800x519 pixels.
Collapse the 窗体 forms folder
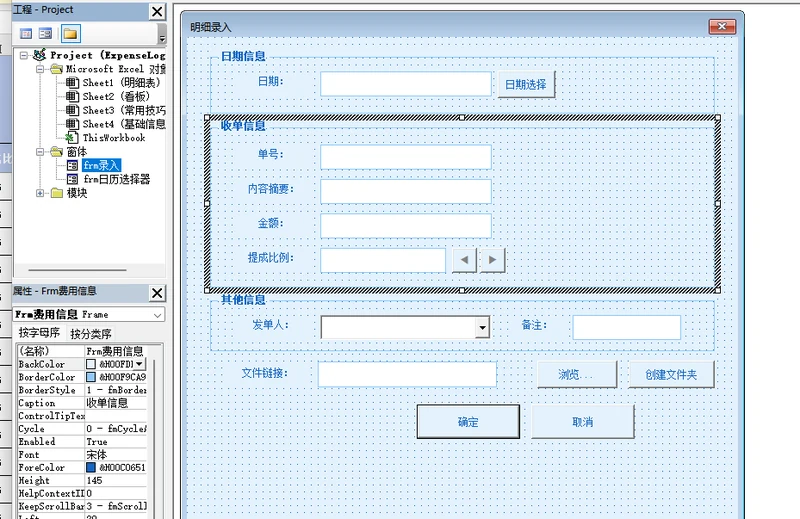coord(40,152)
